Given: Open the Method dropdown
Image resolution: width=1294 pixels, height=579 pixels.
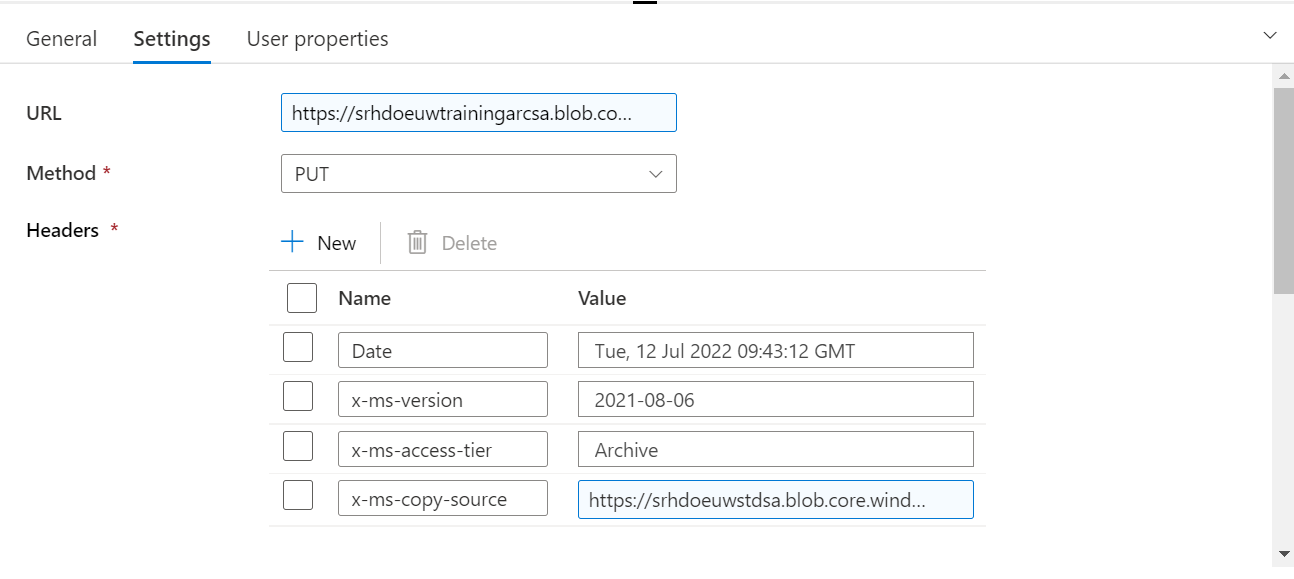Looking at the screenshot, I should click(x=657, y=173).
